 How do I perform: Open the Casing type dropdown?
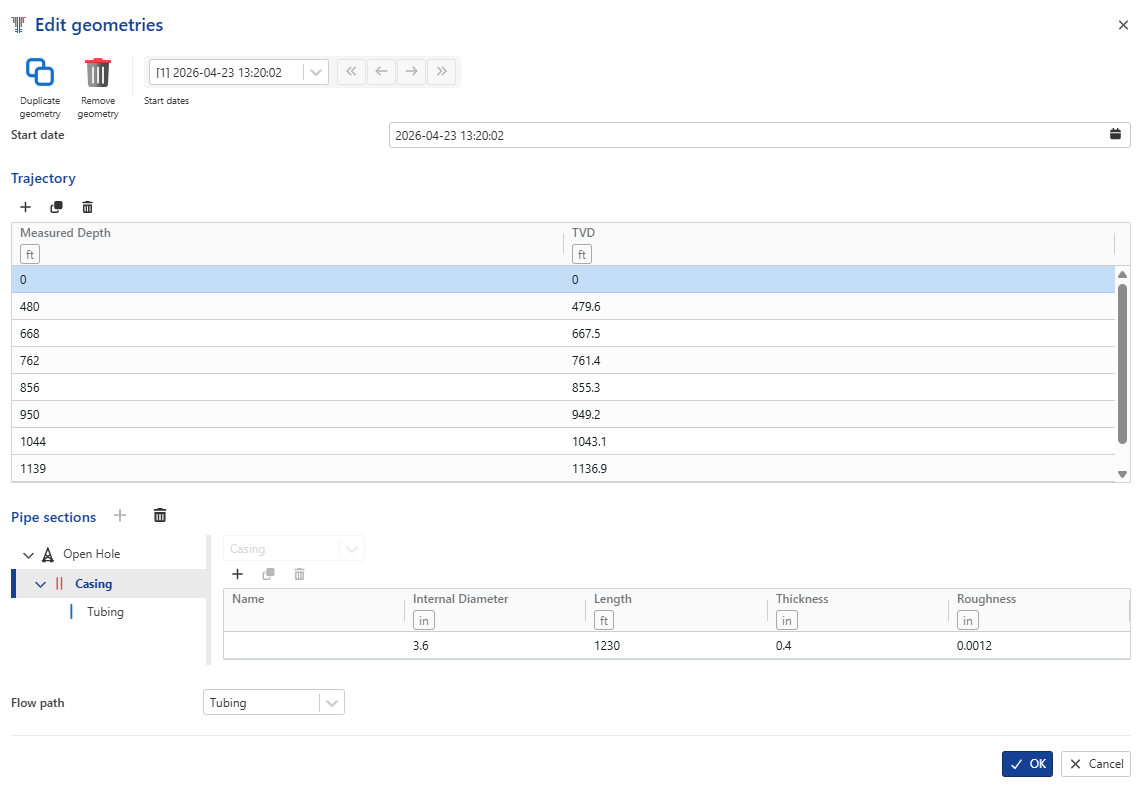pos(352,549)
